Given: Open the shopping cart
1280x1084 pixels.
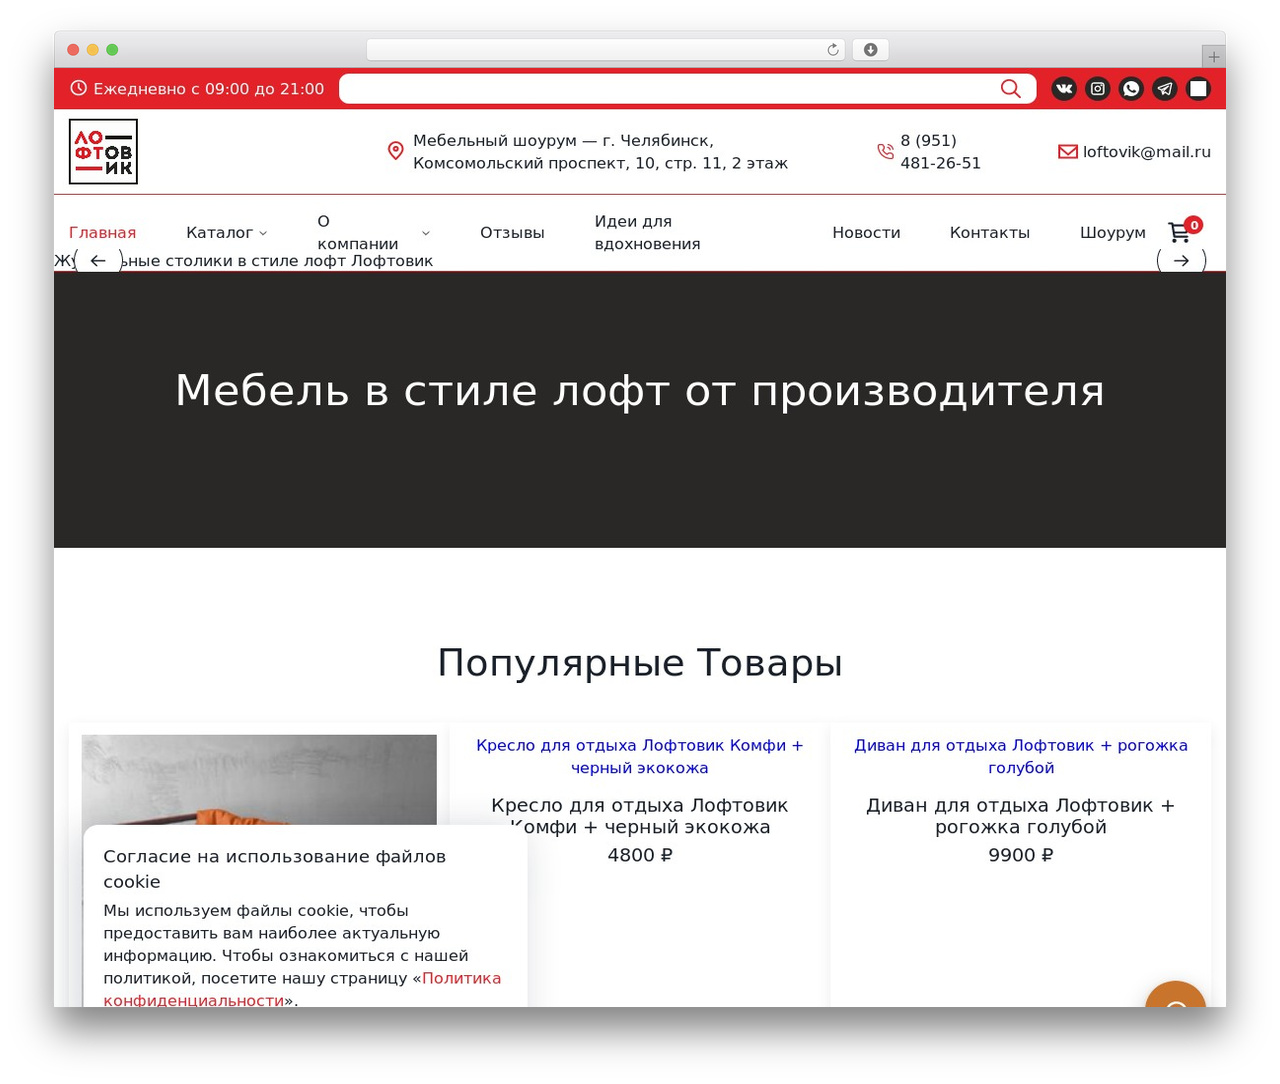Looking at the screenshot, I should tap(1180, 232).
